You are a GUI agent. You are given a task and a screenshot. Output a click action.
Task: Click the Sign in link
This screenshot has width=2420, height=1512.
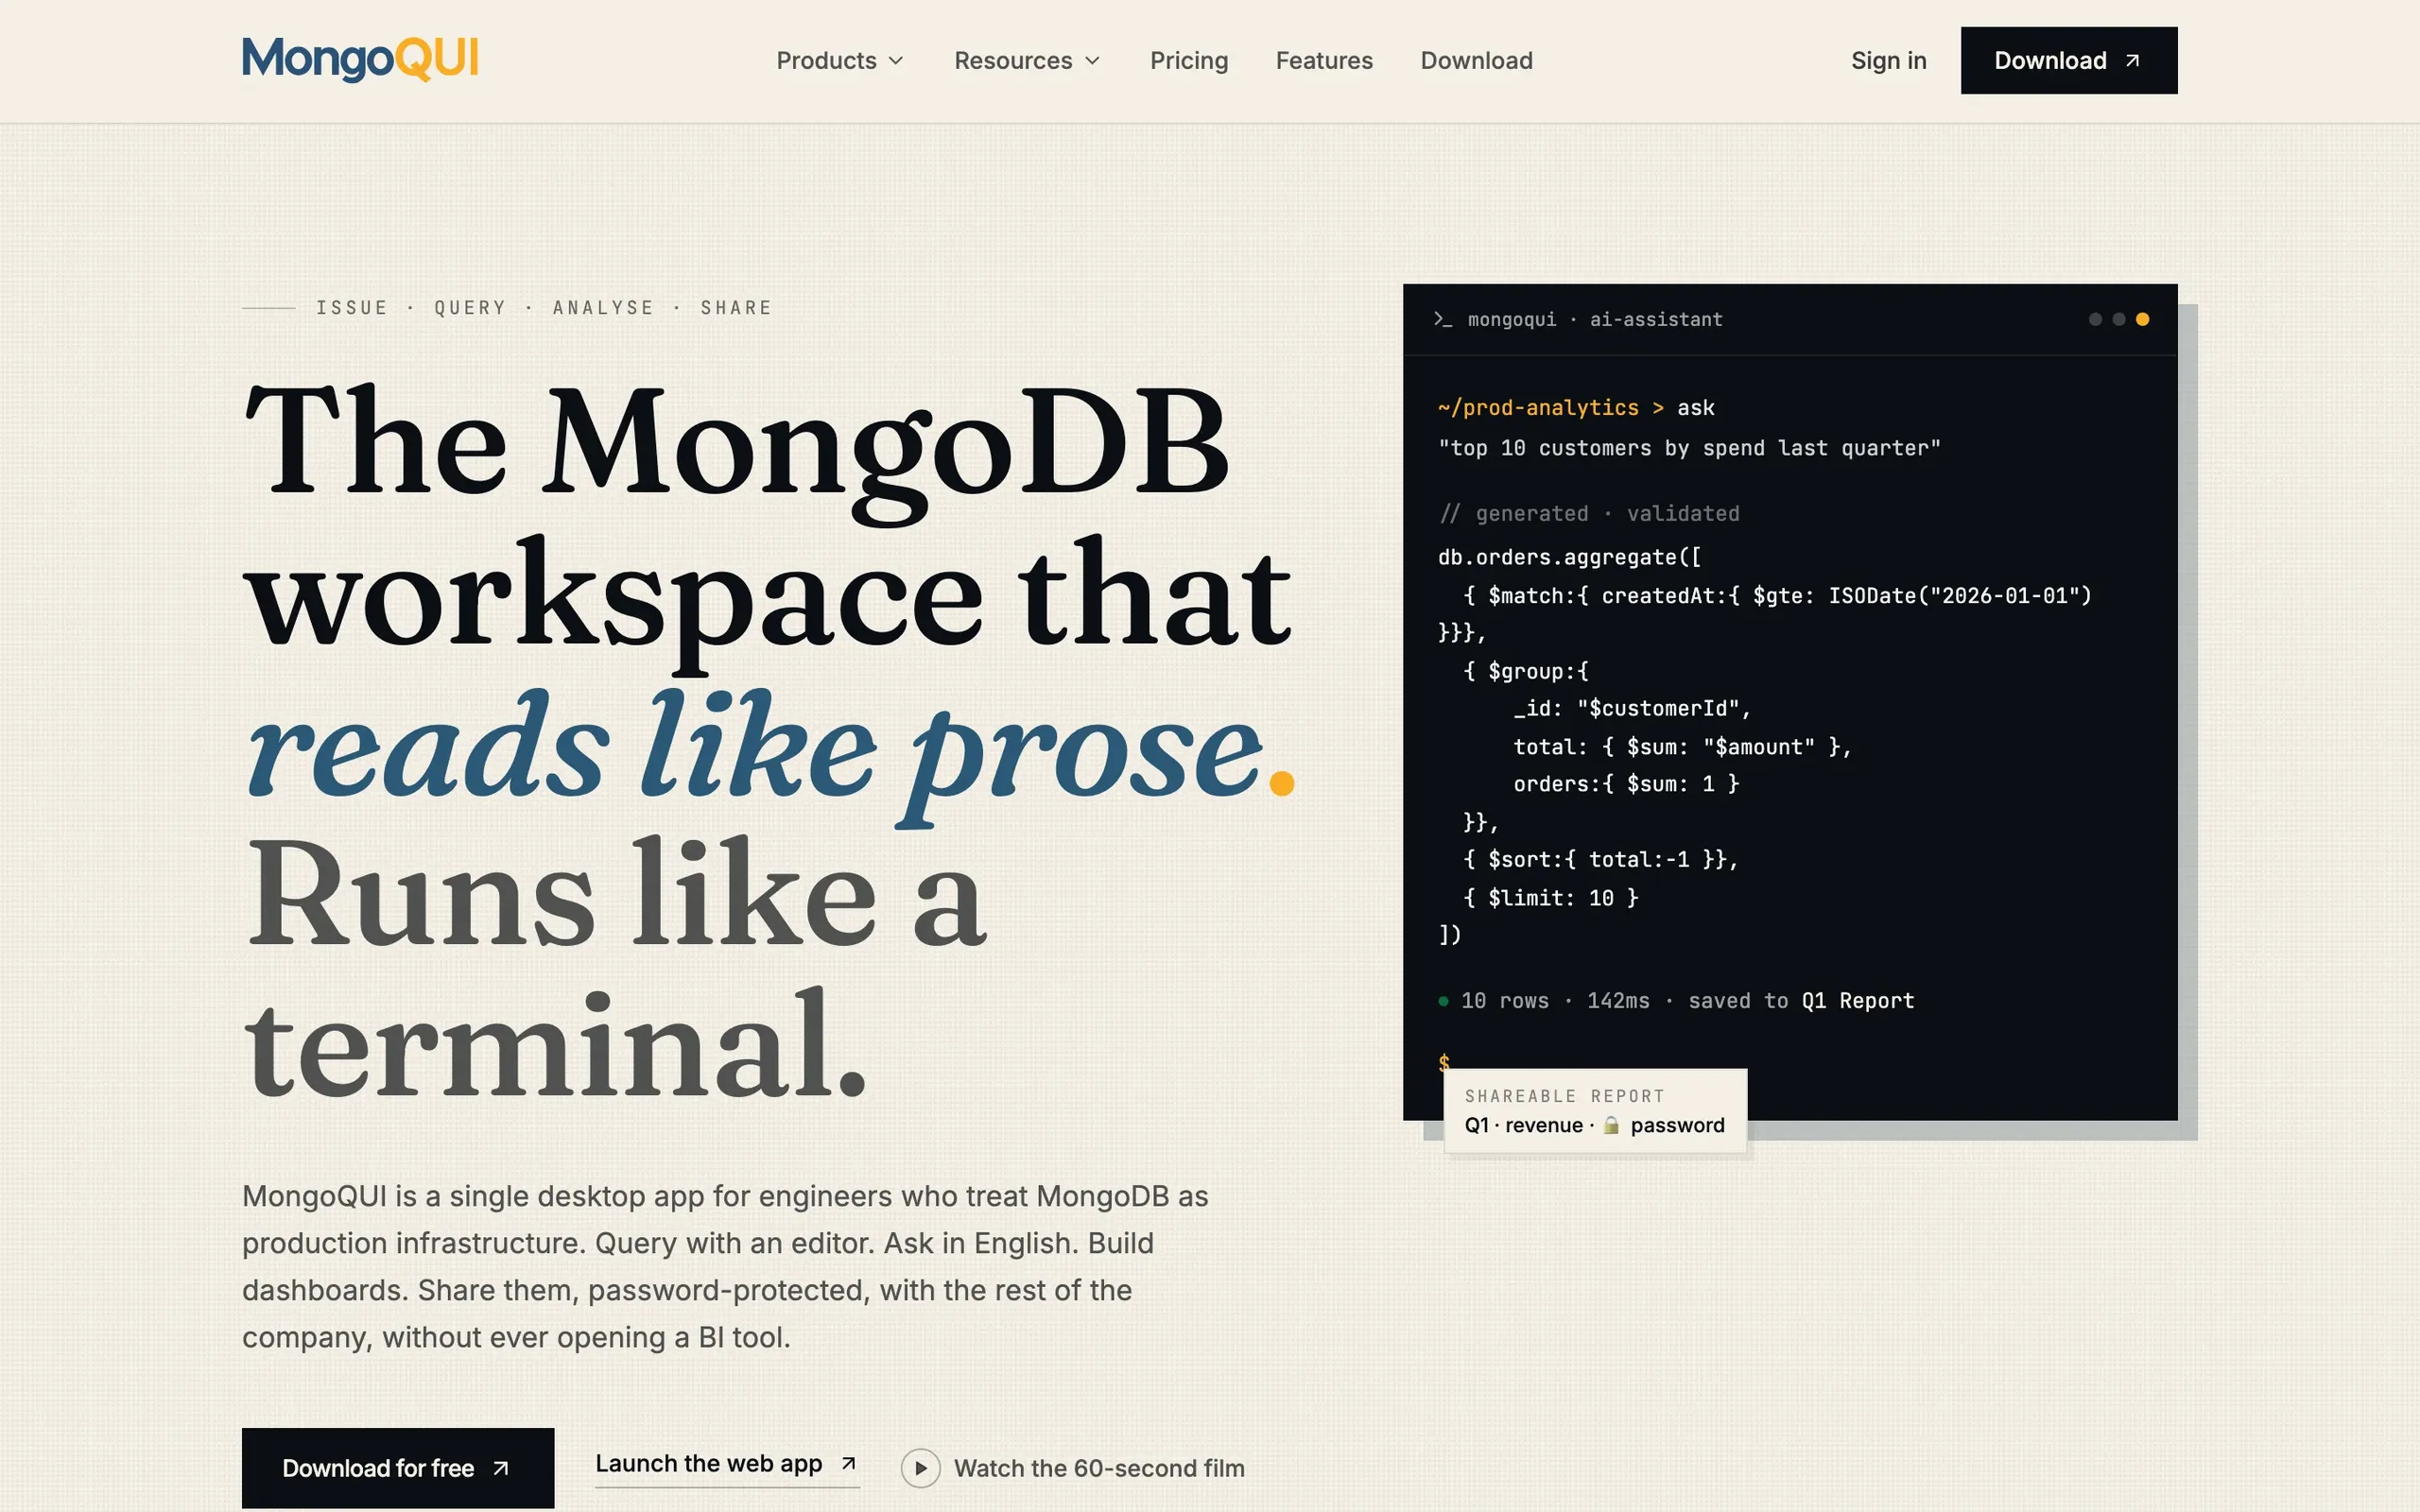tap(1888, 61)
